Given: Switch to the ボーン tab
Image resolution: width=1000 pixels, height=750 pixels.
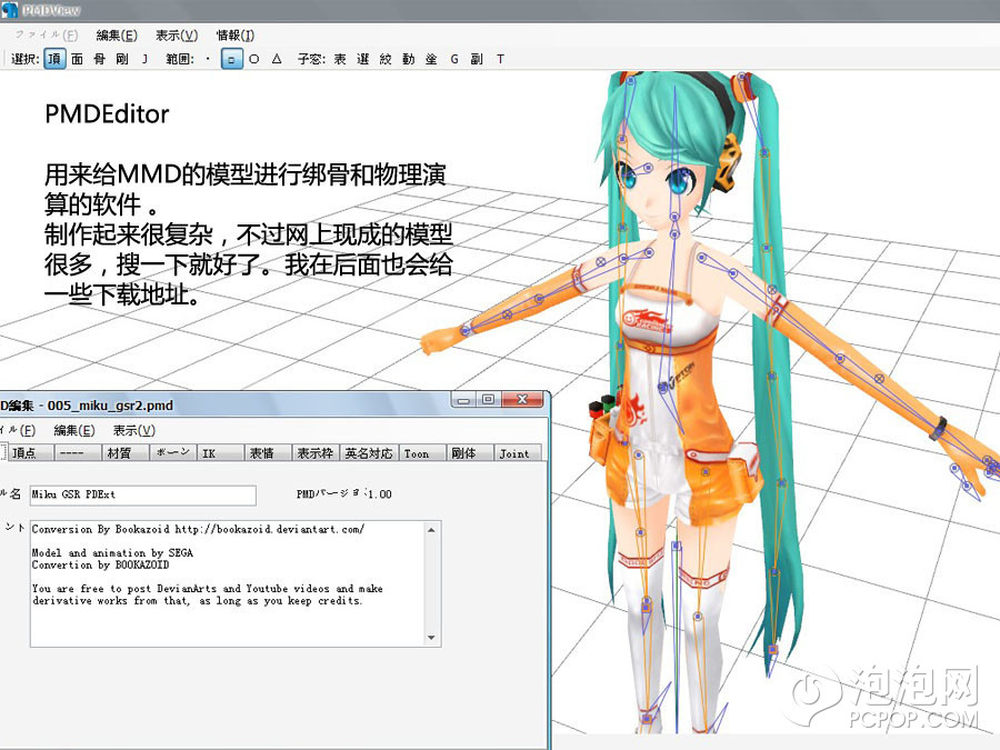Looking at the screenshot, I should tap(173, 453).
